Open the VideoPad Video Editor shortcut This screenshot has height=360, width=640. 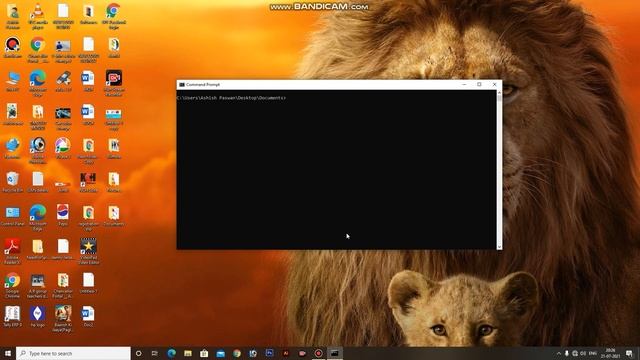(88, 250)
